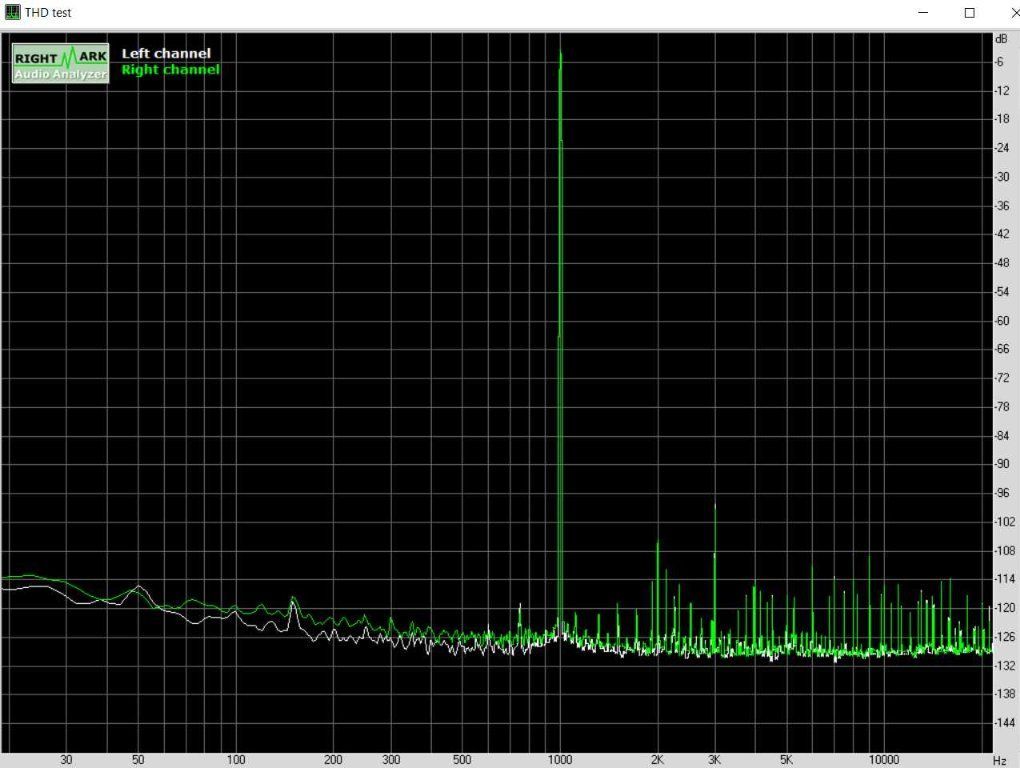Click the THD test window title

click(48, 12)
